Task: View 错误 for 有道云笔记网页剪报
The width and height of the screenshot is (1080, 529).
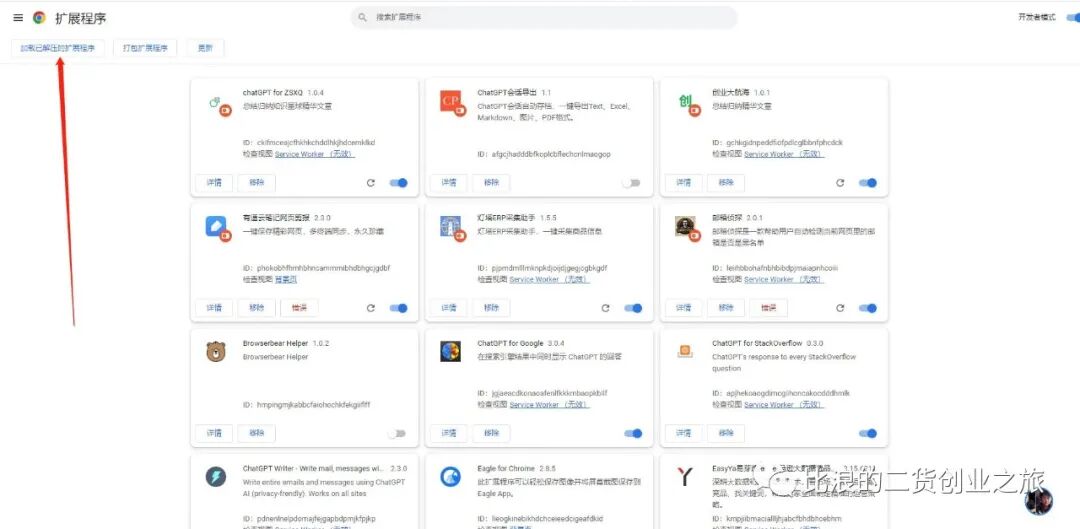Action: click(x=299, y=308)
